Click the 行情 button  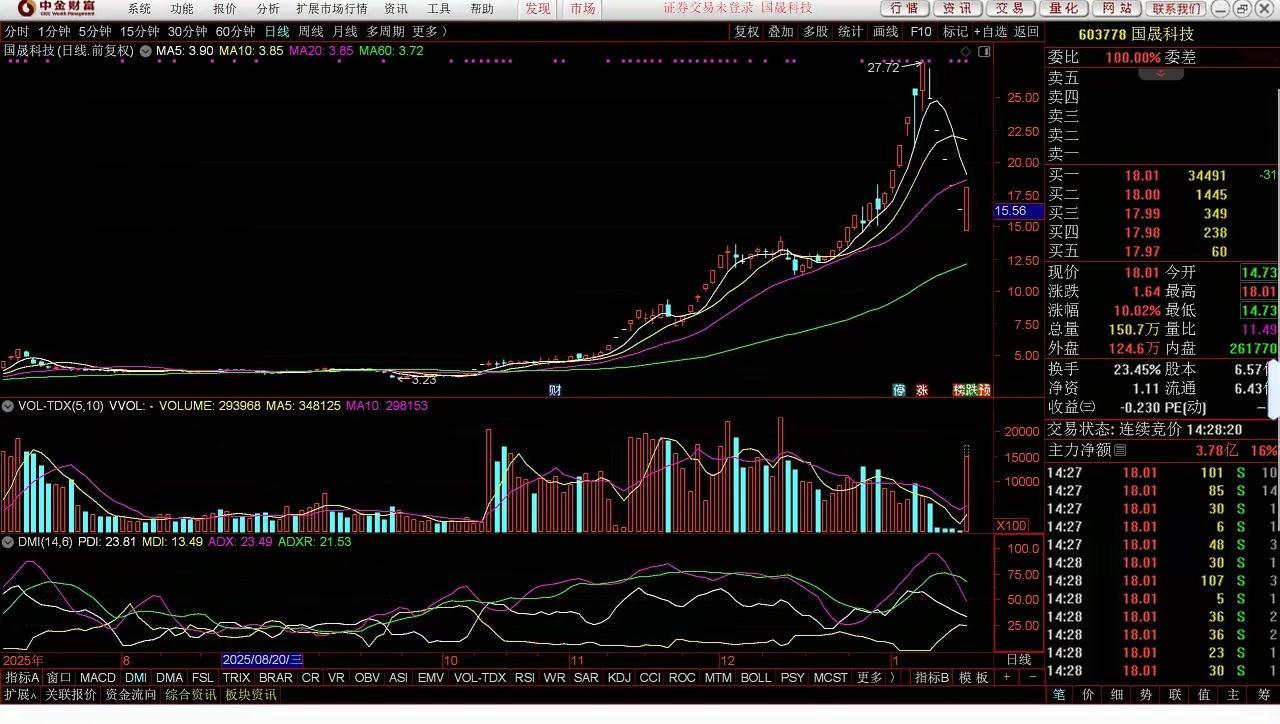click(904, 8)
